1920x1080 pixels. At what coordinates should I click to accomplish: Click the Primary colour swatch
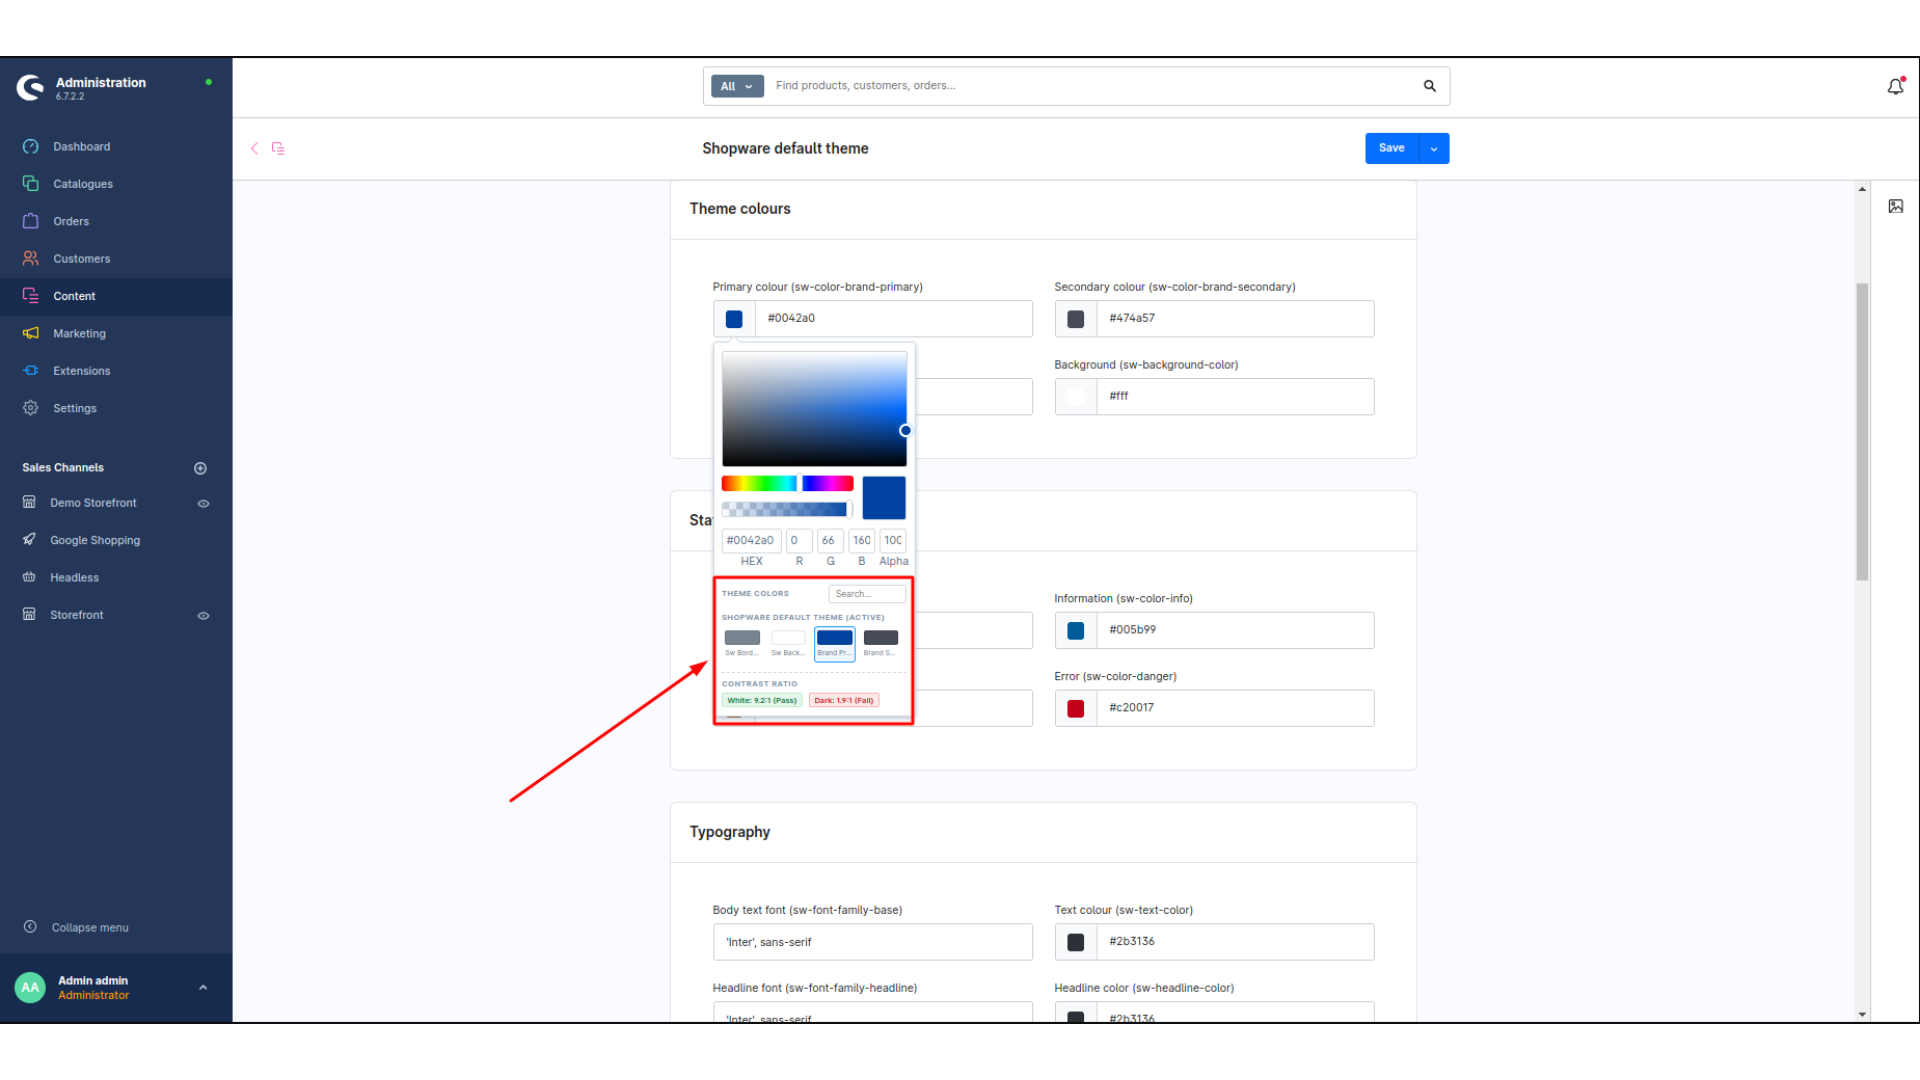click(x=734, y=319)
